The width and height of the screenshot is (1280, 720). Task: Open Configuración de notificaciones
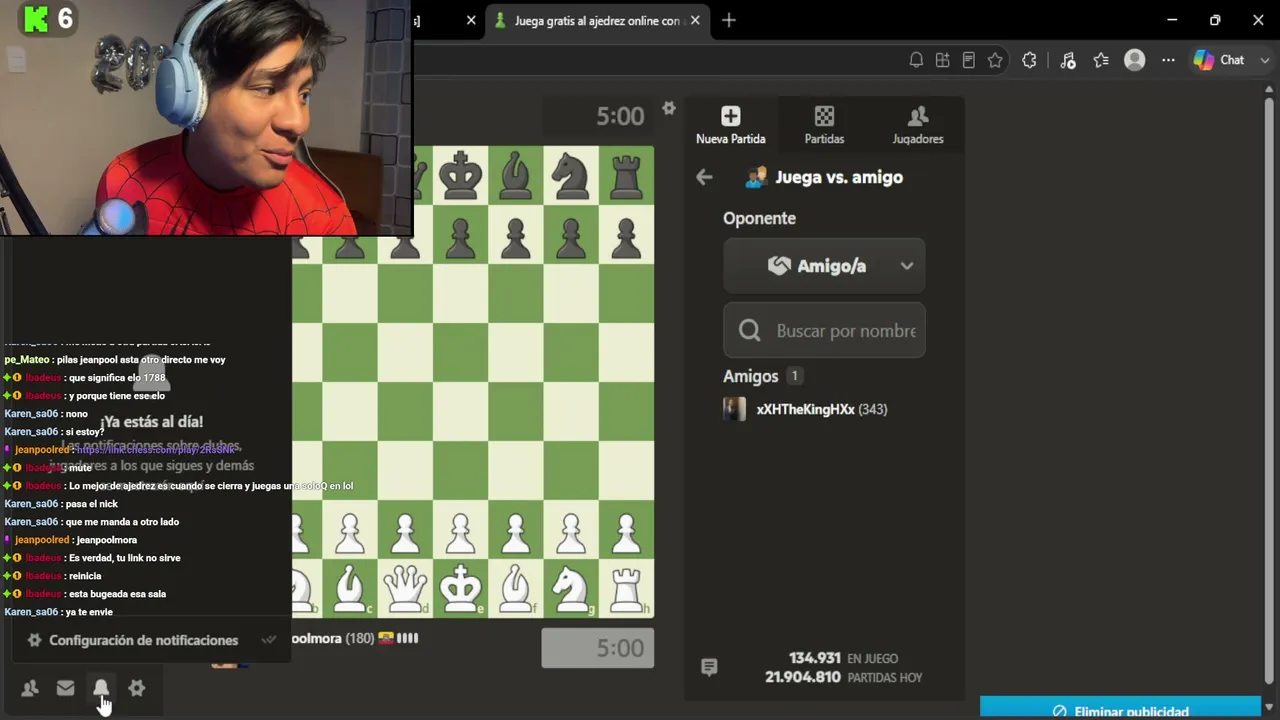point(144,640)
